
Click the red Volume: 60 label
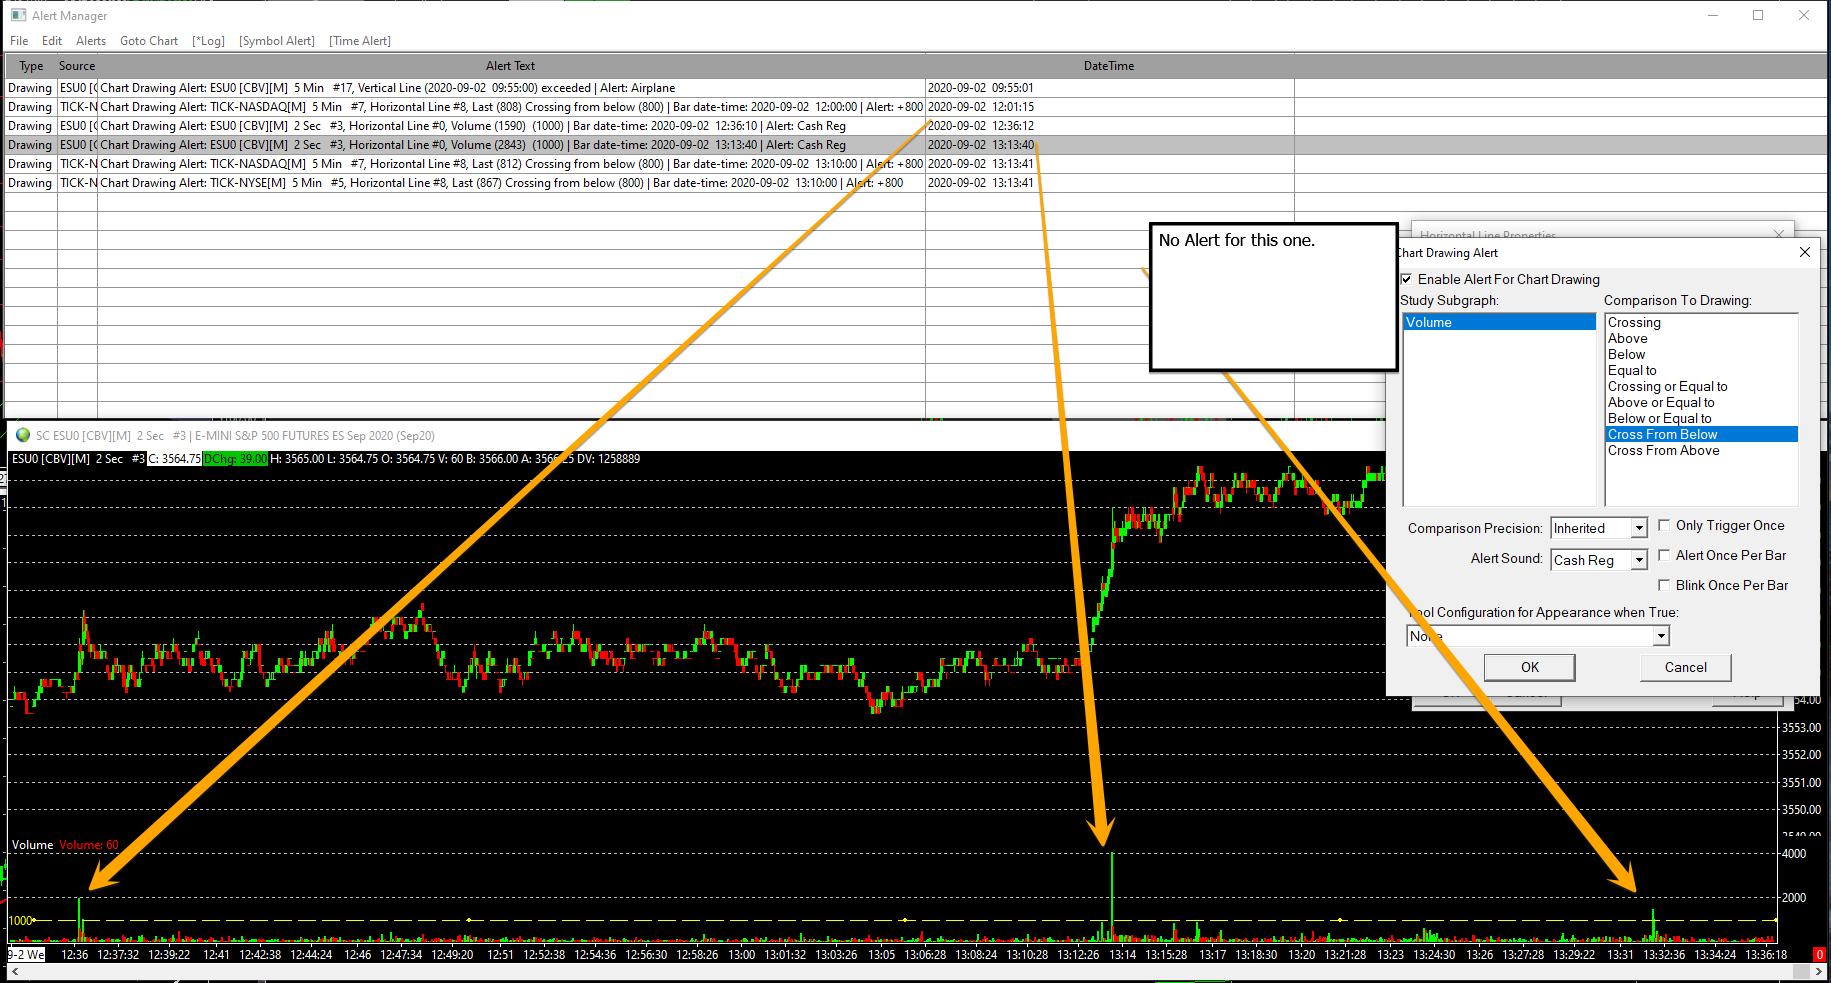point(88,845)
